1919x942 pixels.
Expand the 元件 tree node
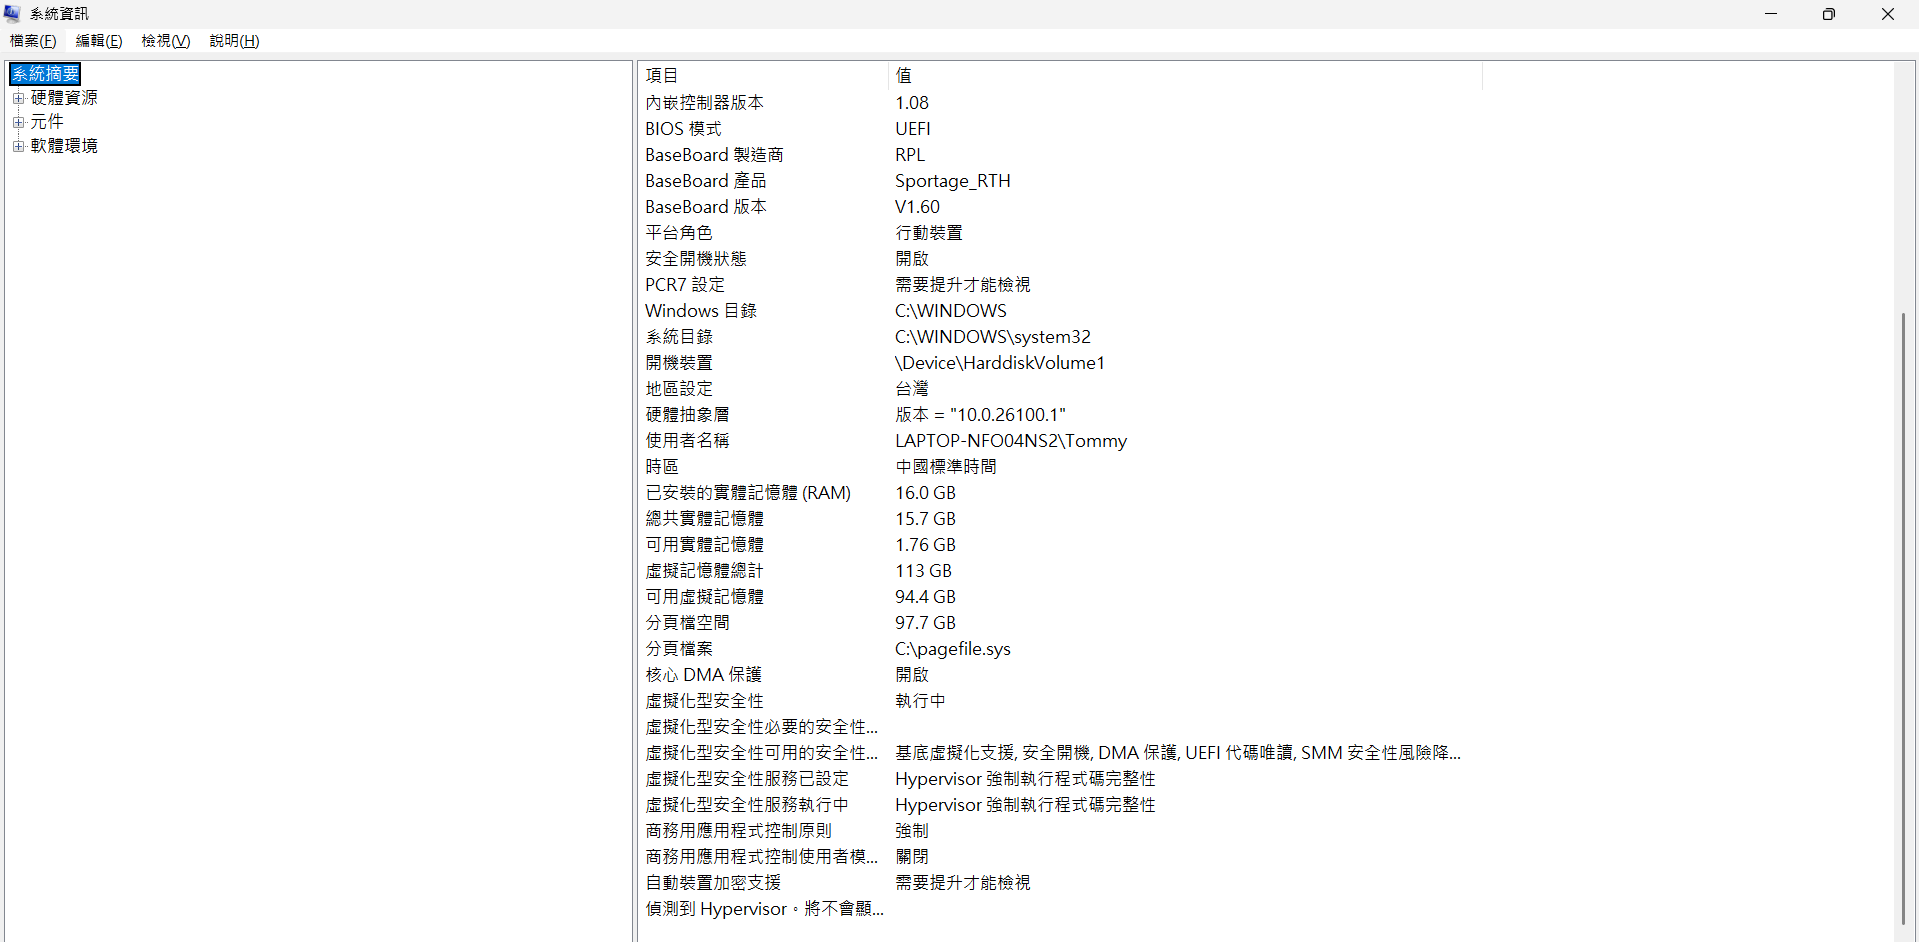coord(18,122)
